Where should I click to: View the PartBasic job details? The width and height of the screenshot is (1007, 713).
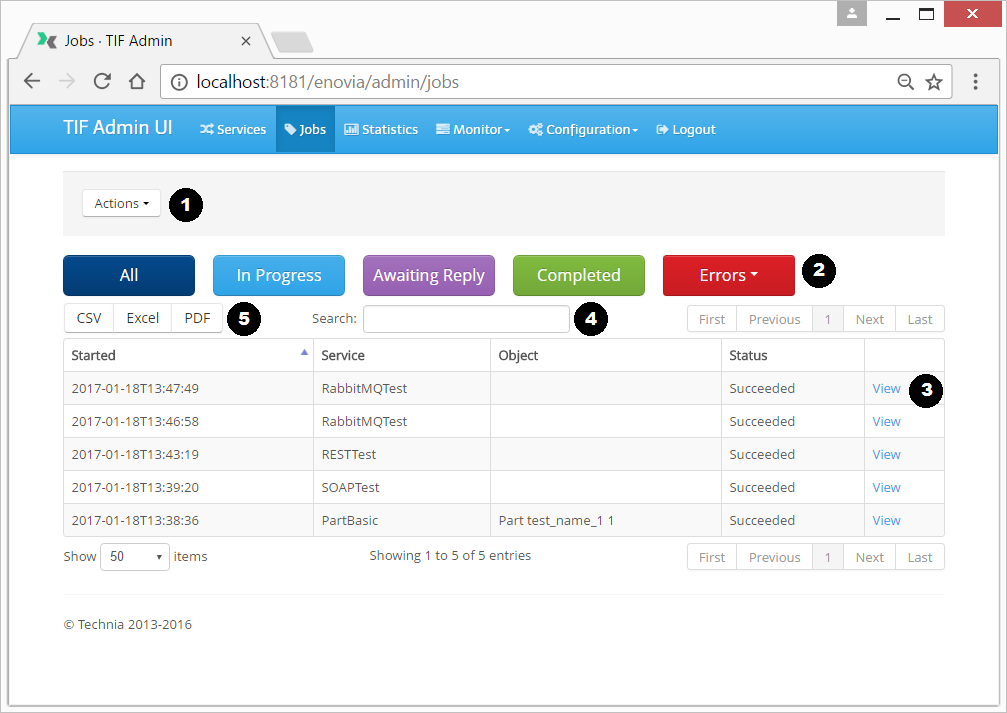click(886, 520)
